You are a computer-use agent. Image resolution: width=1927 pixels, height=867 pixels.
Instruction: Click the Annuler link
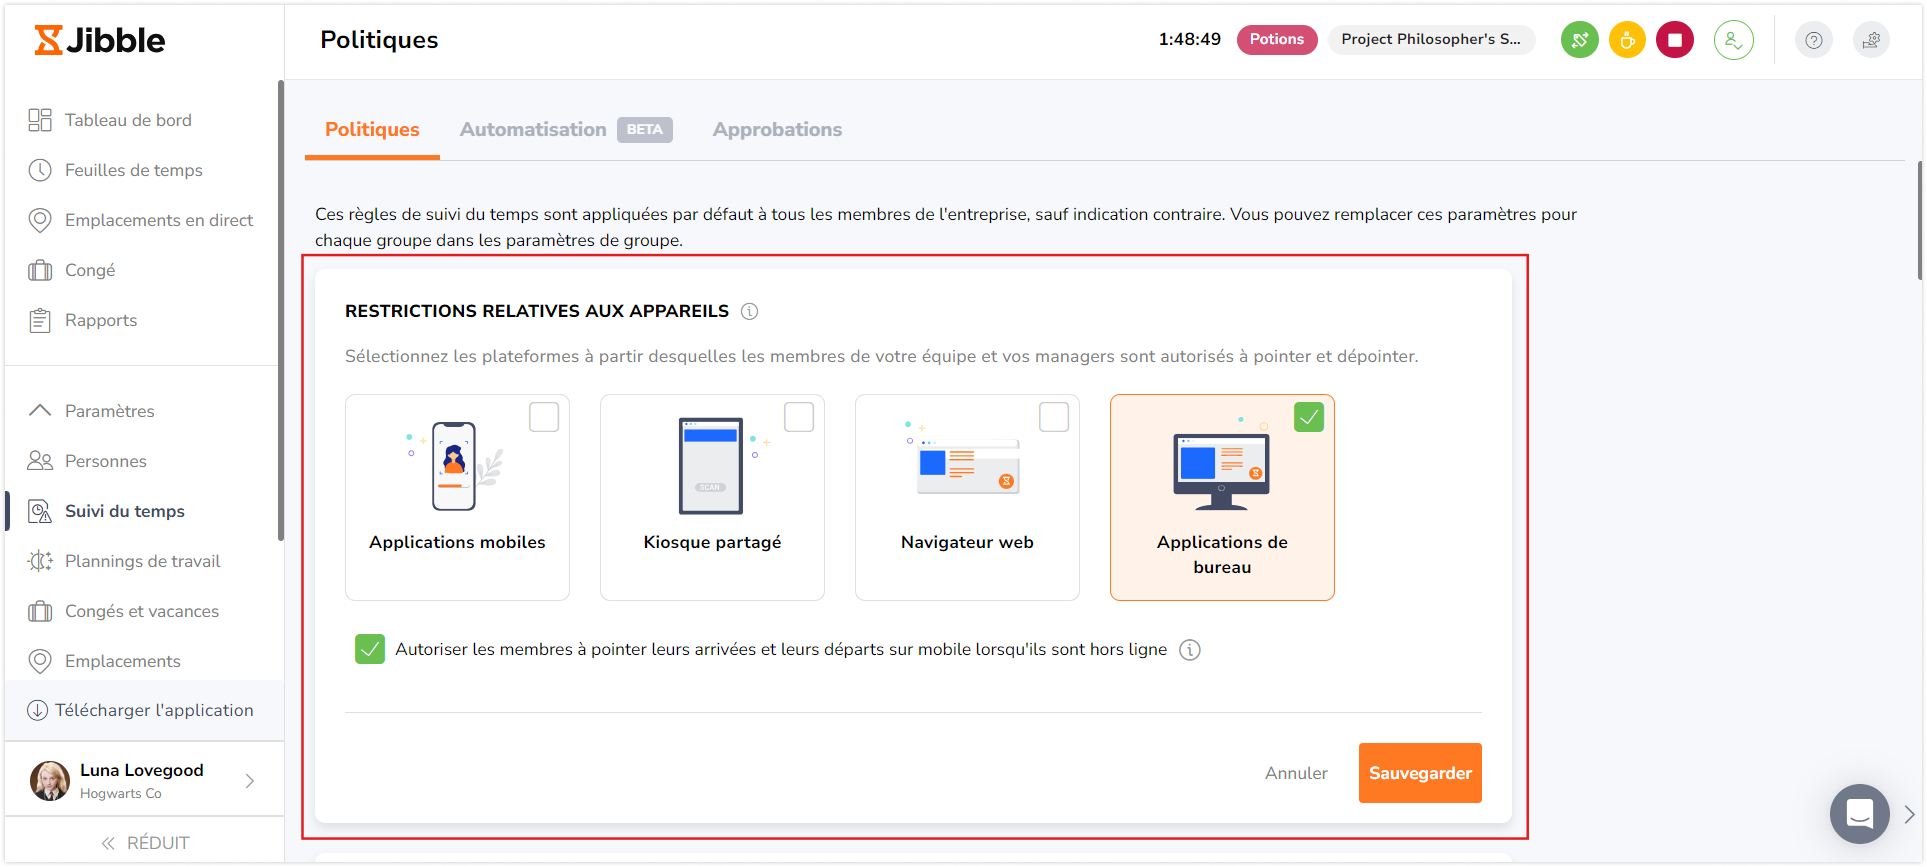pyautogui.click(x=1296, y=773)
